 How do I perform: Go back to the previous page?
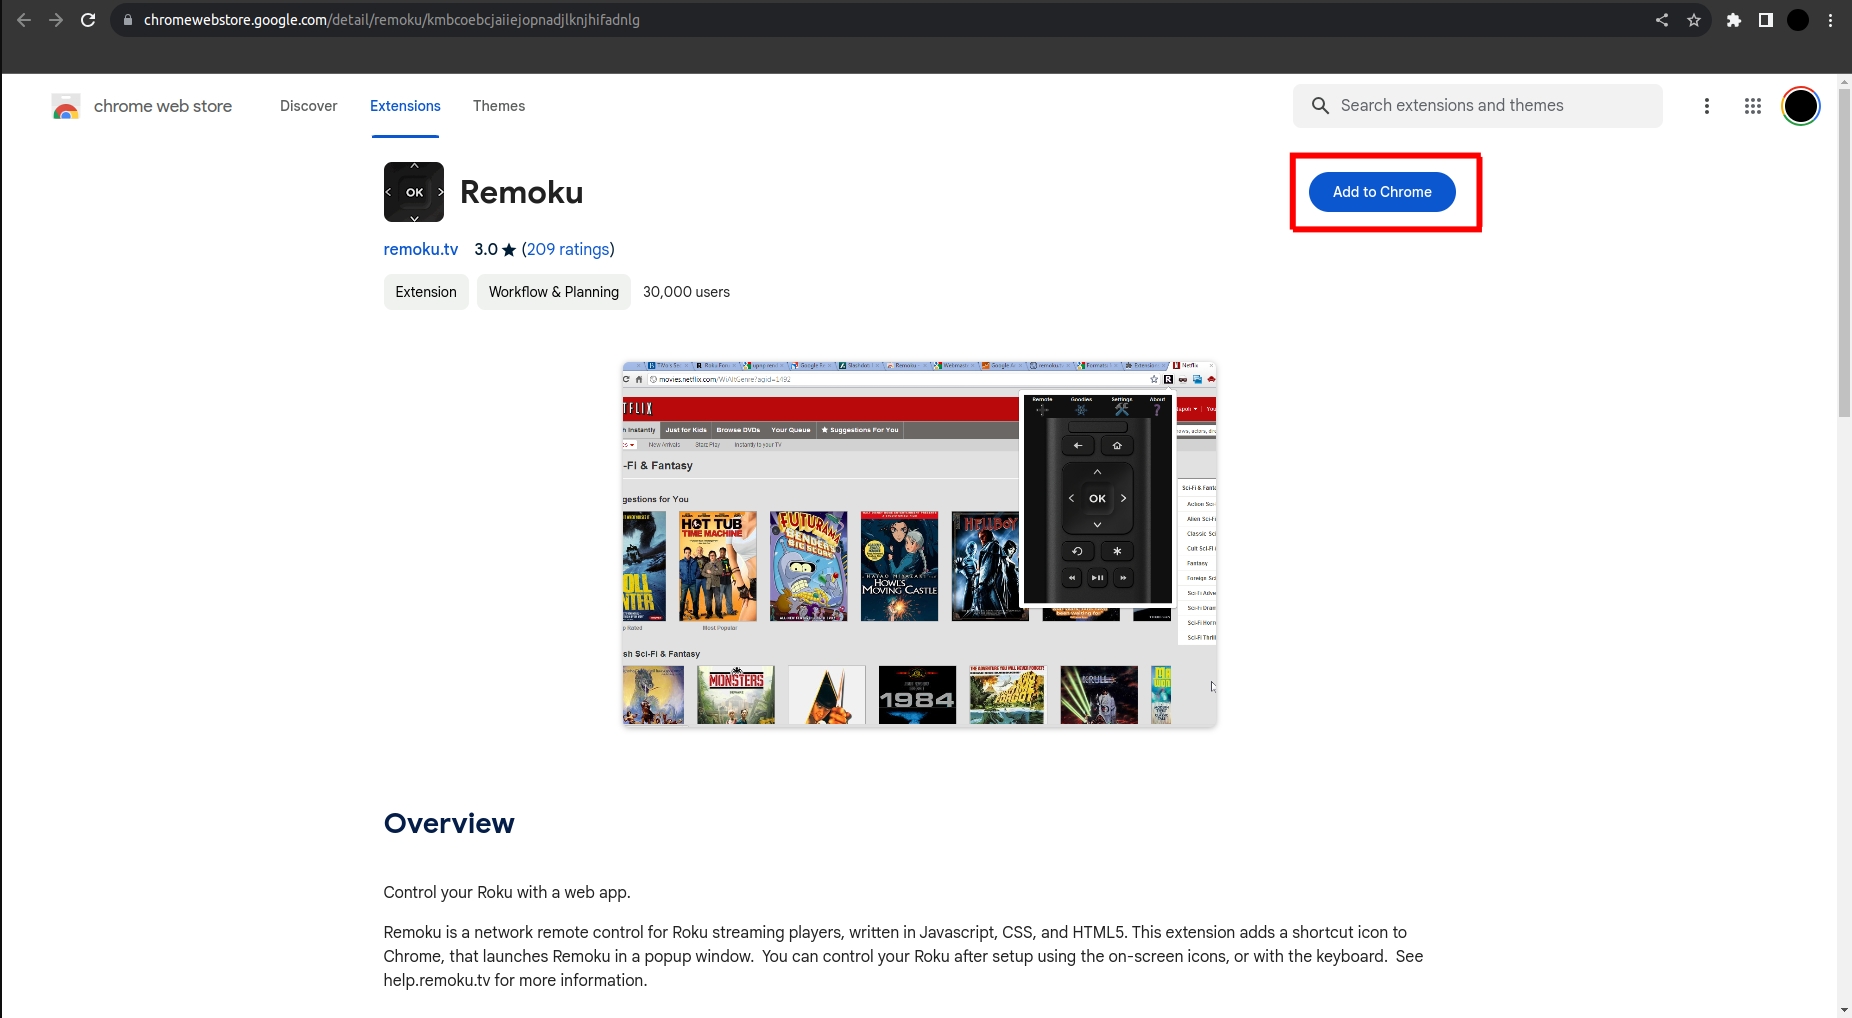tap(24, 20)
